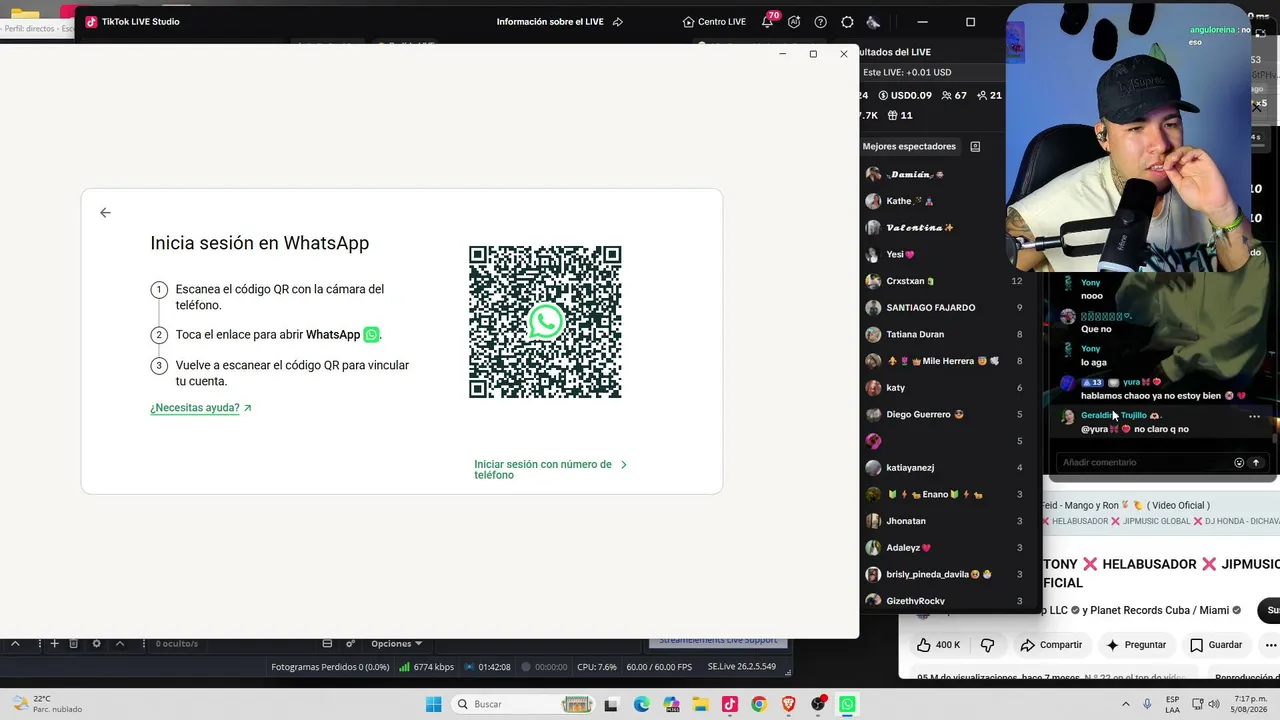
Task: Click the gear icon in the bottom toolbar
Action: pyautogui.click(x=97, y=644)
